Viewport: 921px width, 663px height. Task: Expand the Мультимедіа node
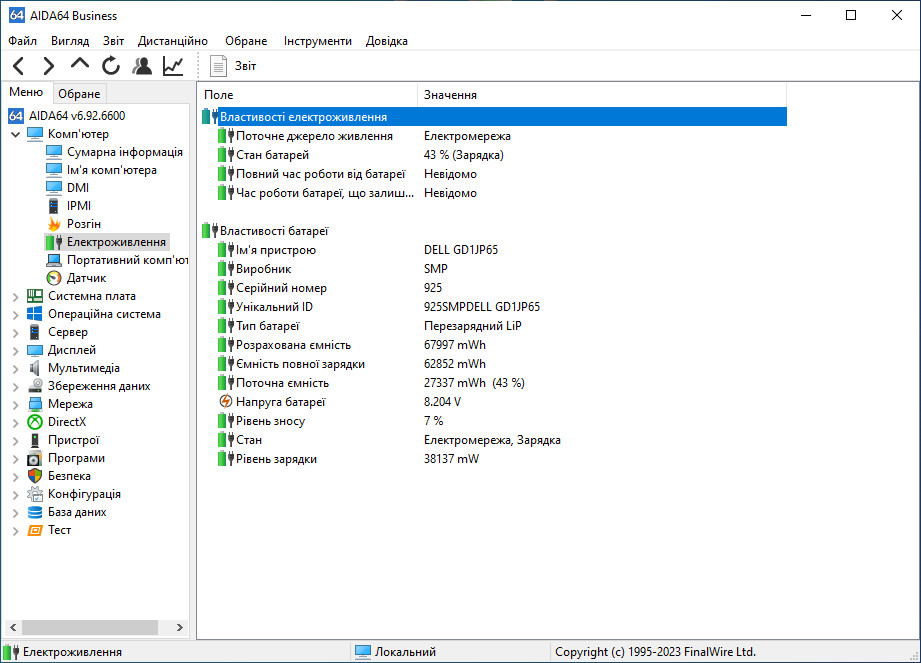click(15, 368)
